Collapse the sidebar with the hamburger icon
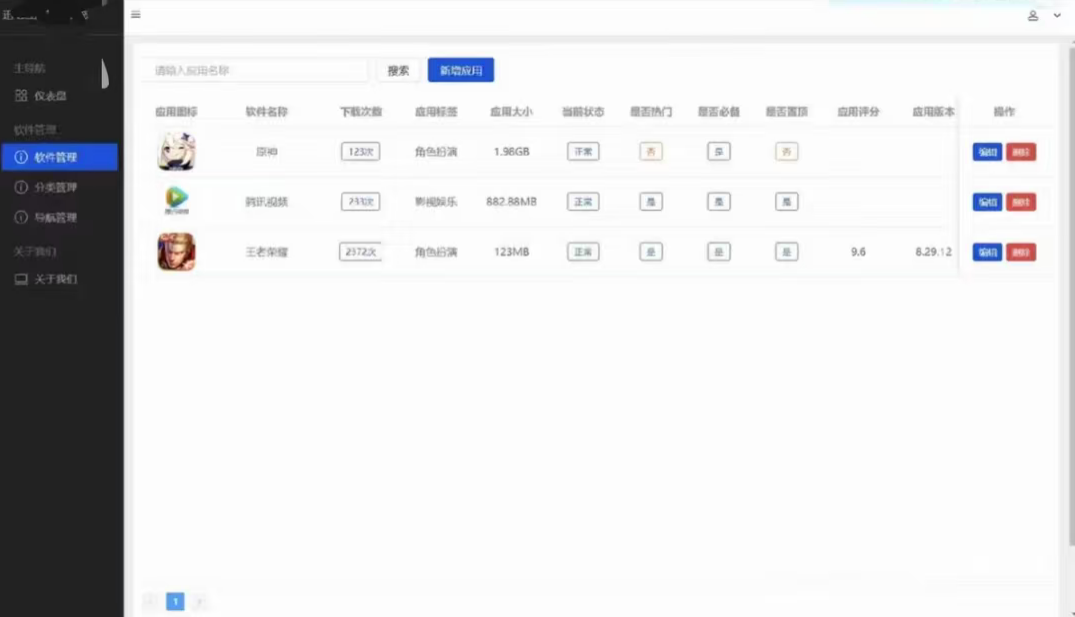The image size is (1075, 617). coord(136,15)
